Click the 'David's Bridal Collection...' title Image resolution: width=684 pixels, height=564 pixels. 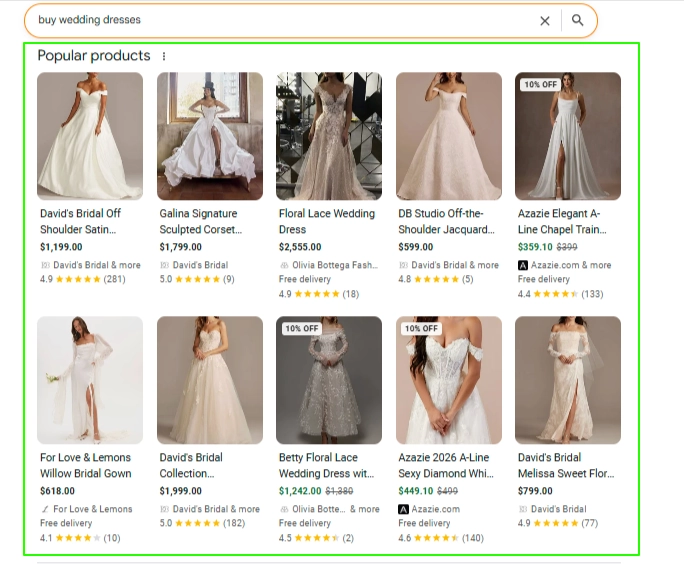point(191,465)
